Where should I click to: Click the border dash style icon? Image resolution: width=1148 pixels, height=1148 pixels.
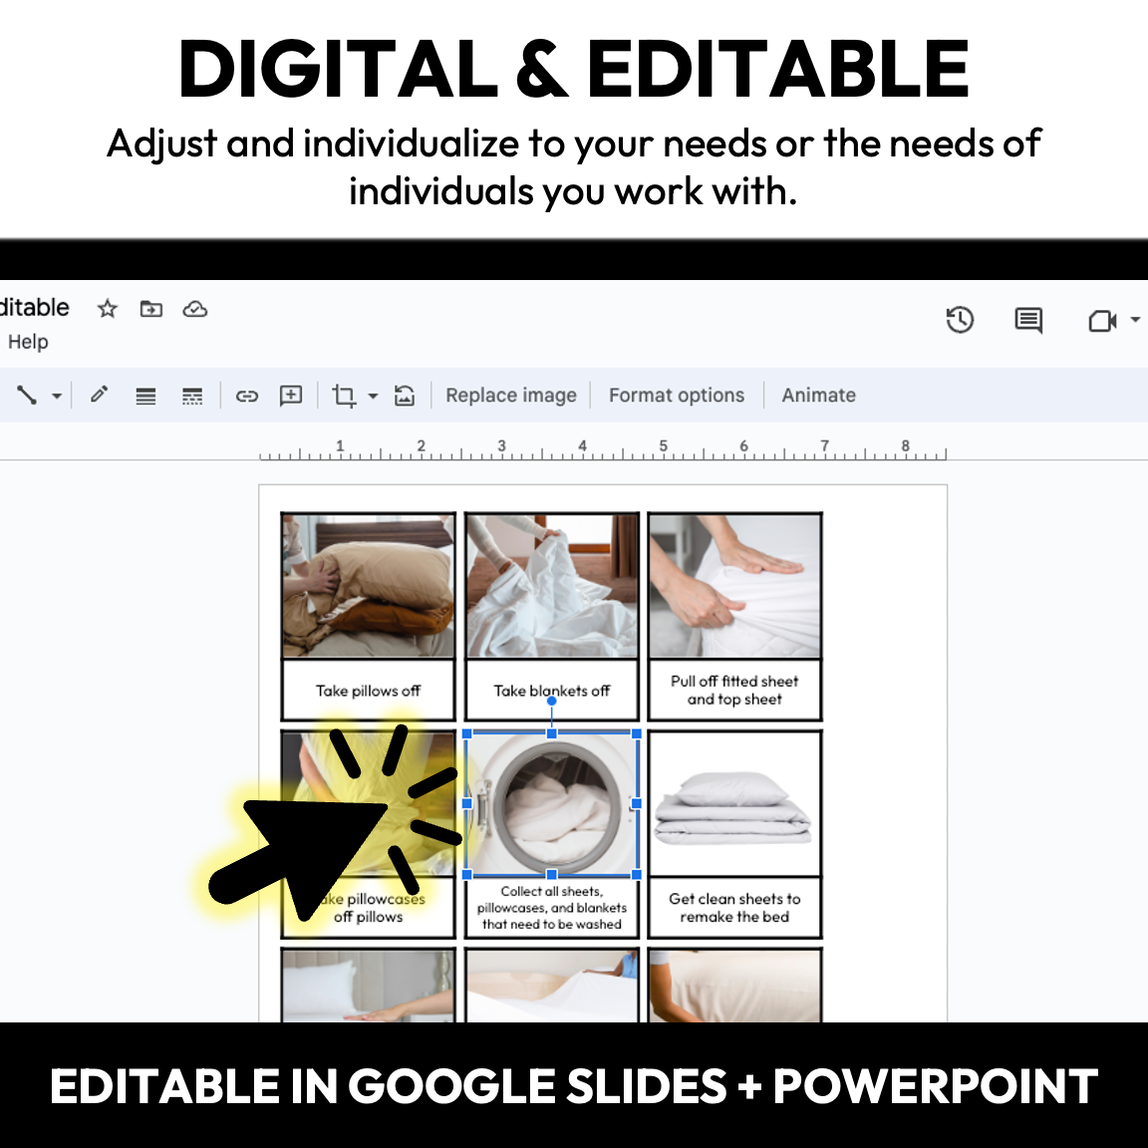pos(192,395)
